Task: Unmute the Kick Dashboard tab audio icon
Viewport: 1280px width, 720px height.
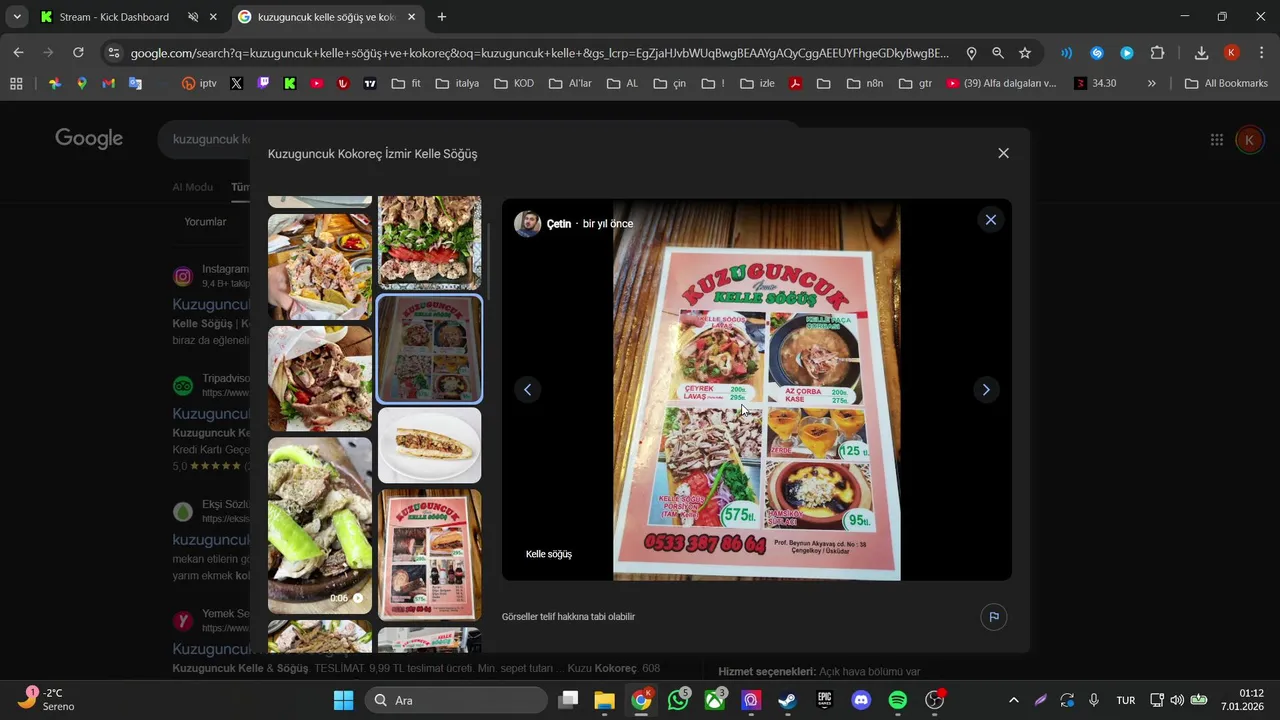Action: click(193, 17)
